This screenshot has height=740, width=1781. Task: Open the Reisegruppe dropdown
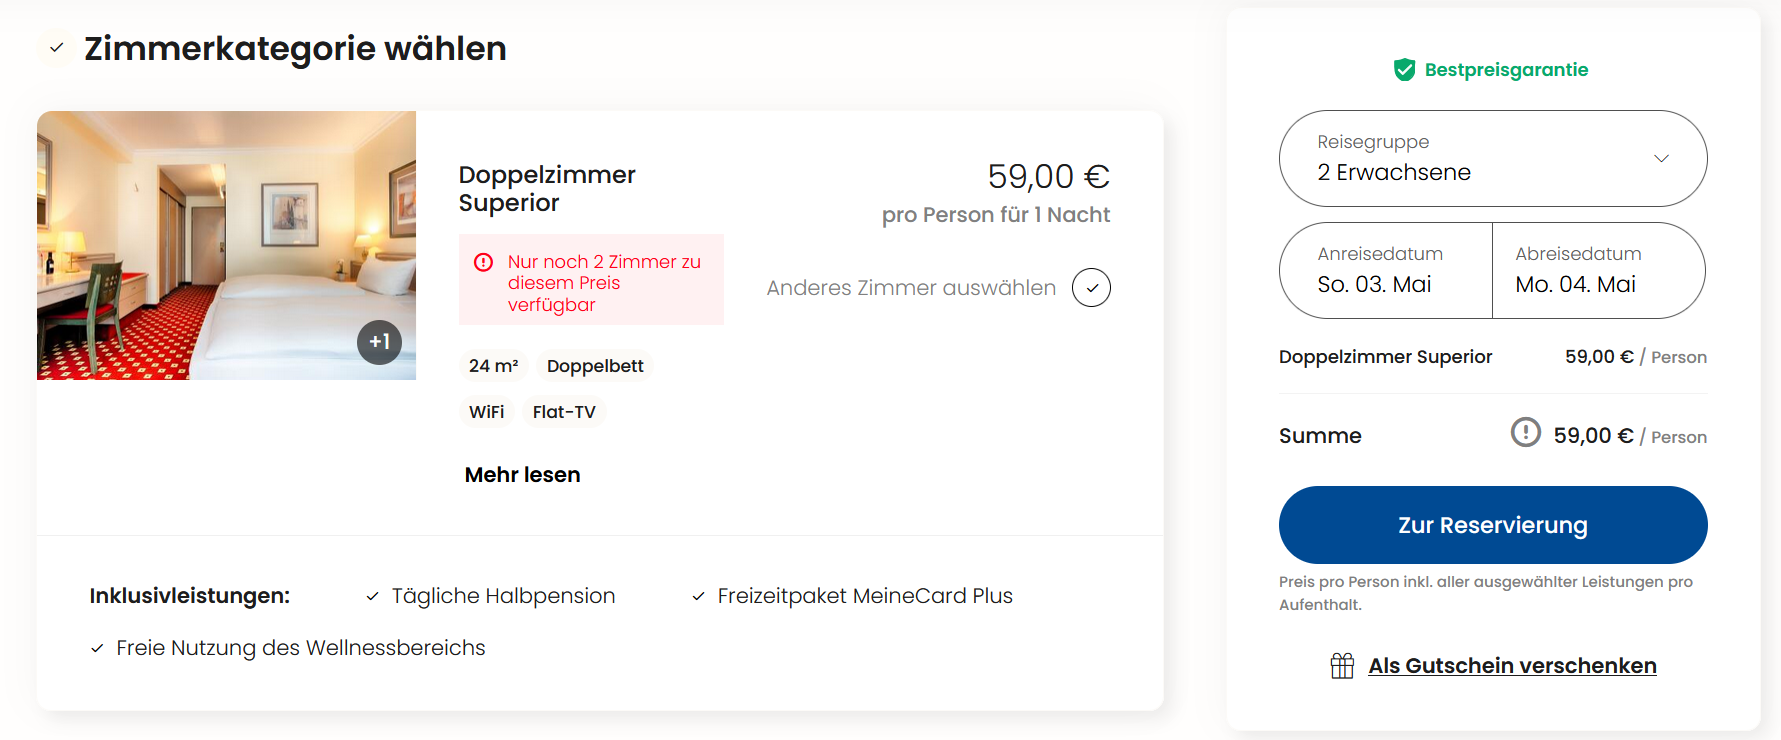tap(1491, 158)
